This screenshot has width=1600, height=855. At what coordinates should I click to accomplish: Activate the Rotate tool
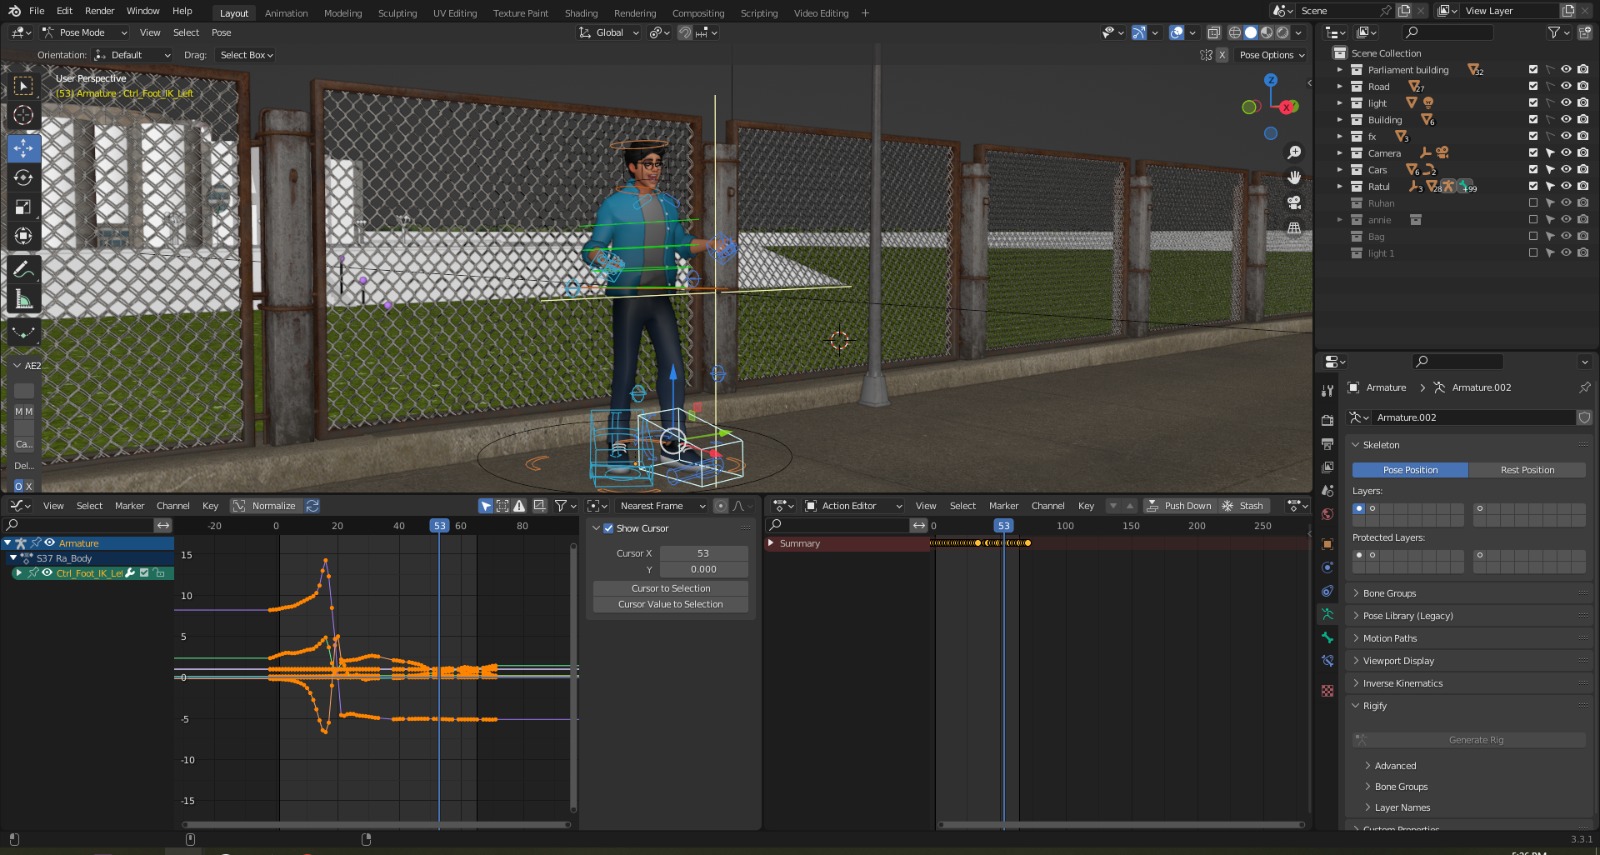coord(23,178)
